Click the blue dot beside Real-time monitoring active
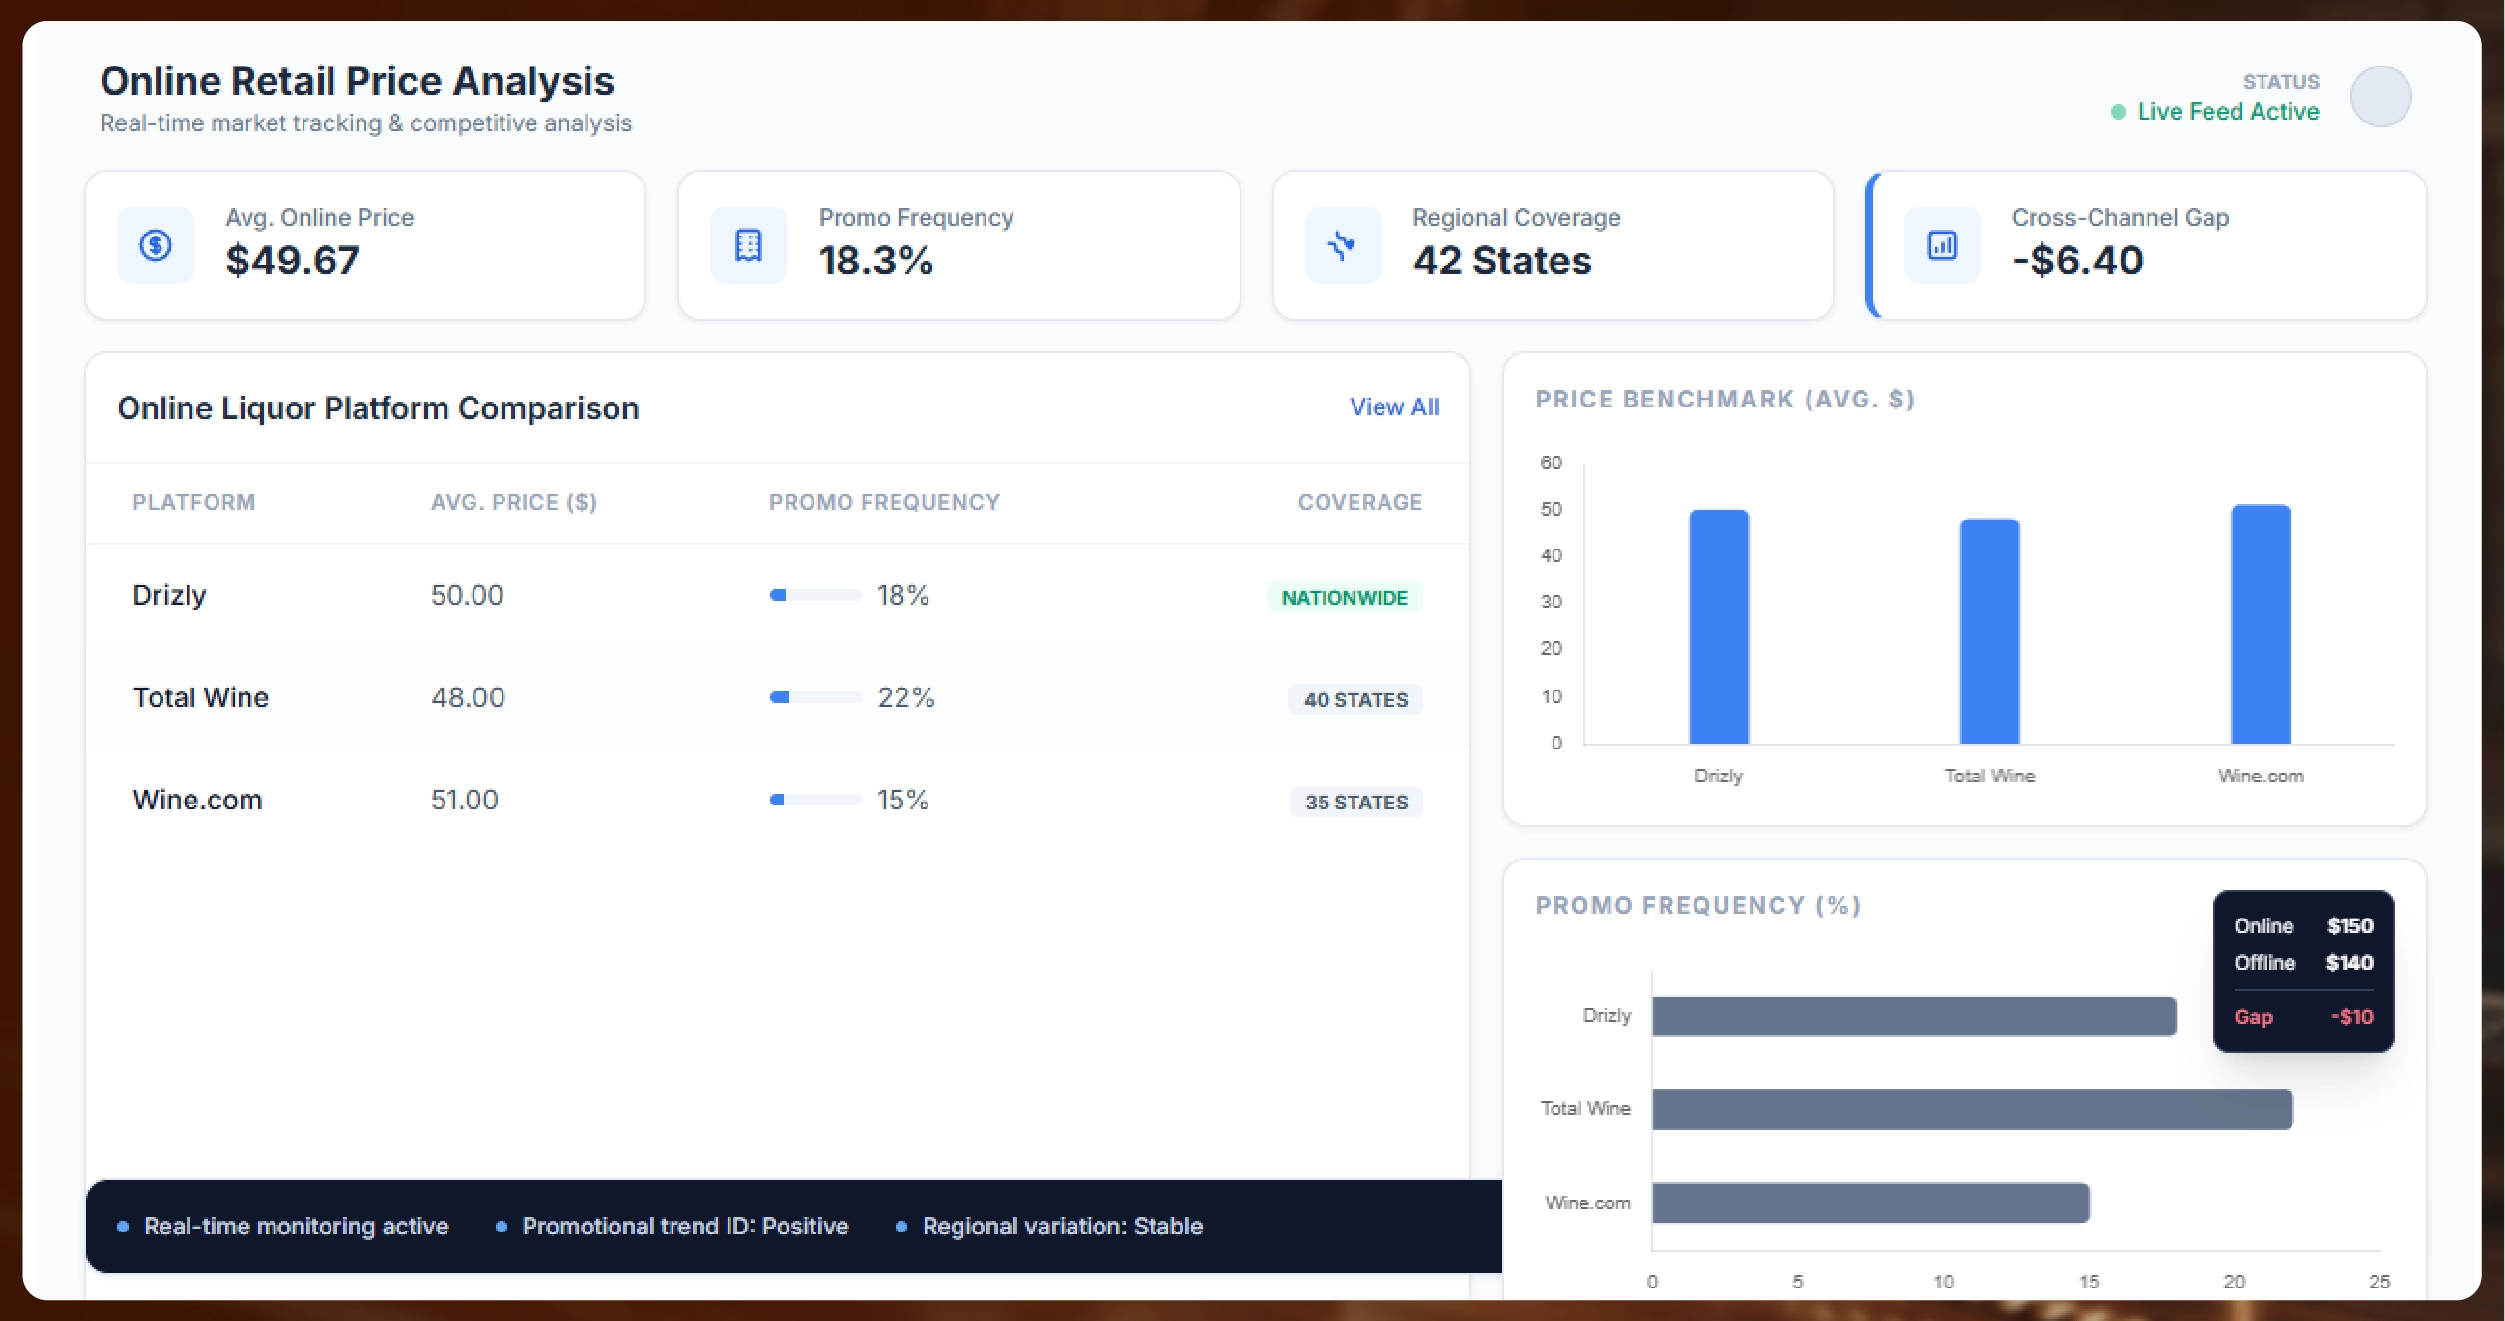The height and width of the screenshot is (1321, 2505). click(x=124, y=1225)
